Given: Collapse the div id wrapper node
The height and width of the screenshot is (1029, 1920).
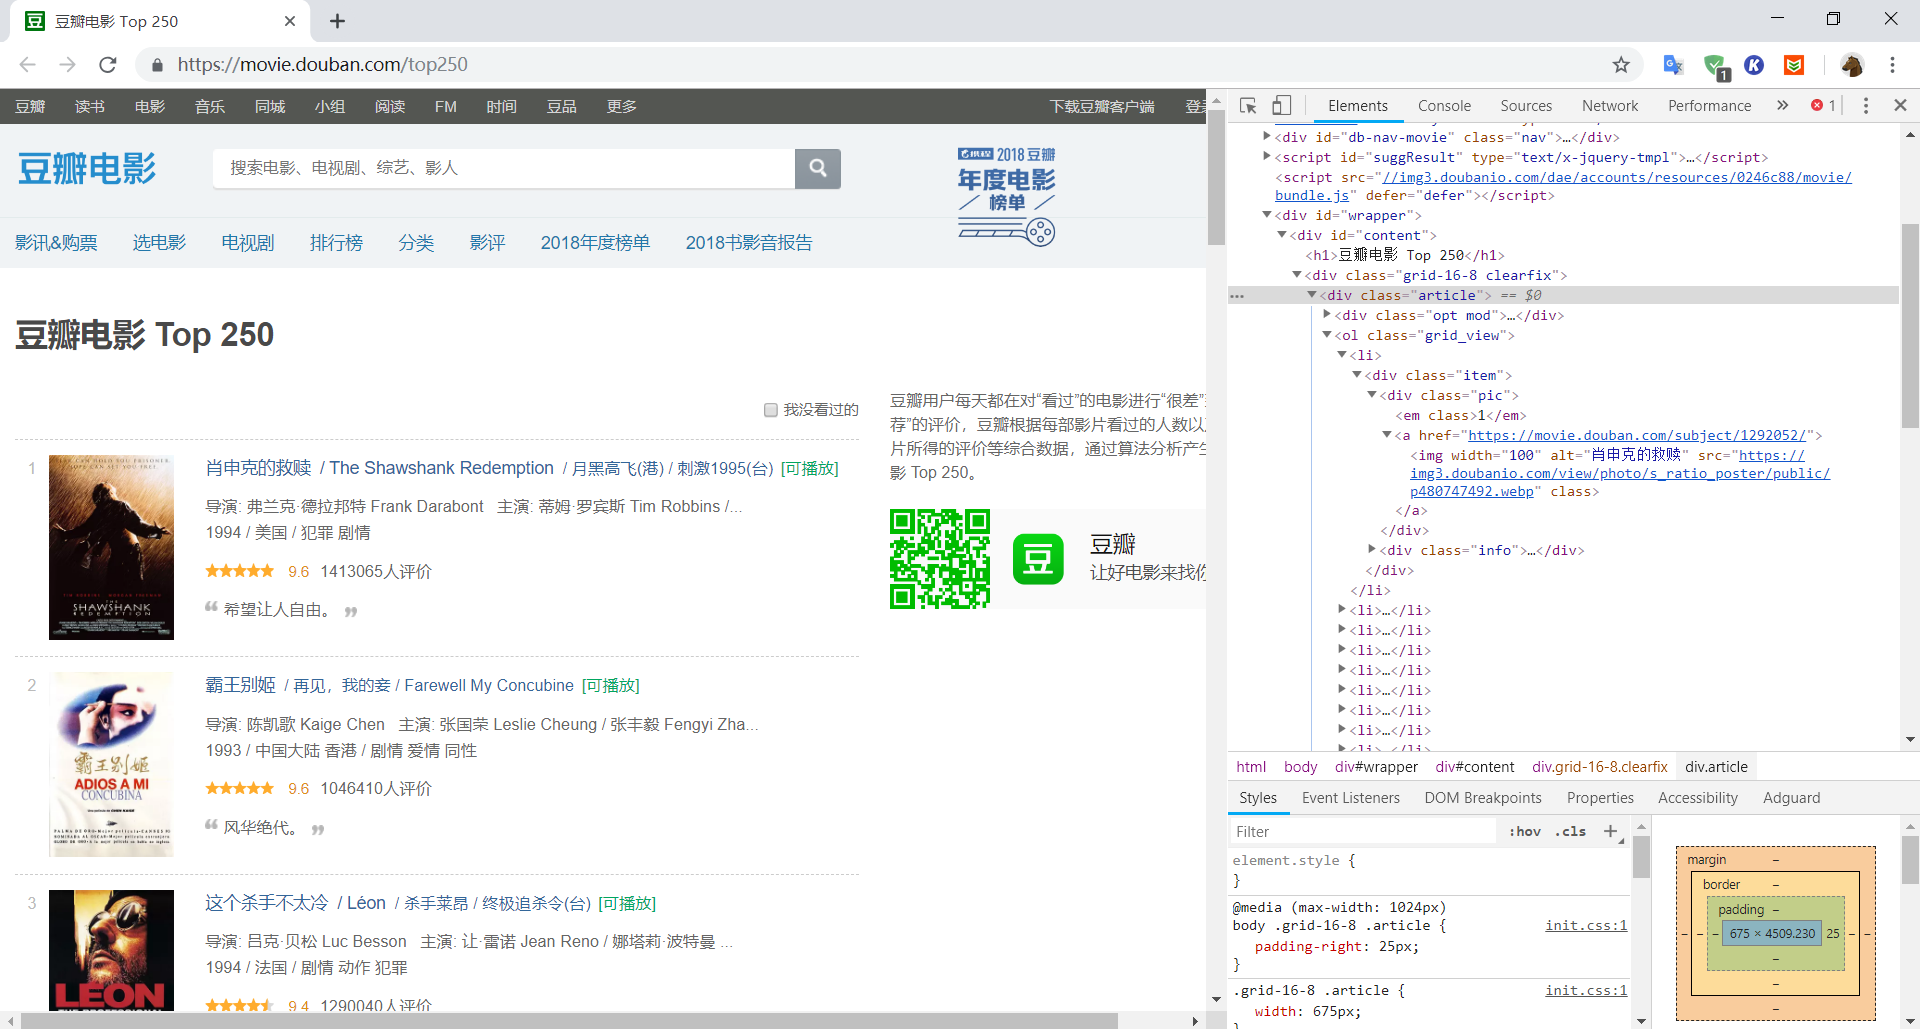Looking at the screenshot, I should pos(1266,215).
